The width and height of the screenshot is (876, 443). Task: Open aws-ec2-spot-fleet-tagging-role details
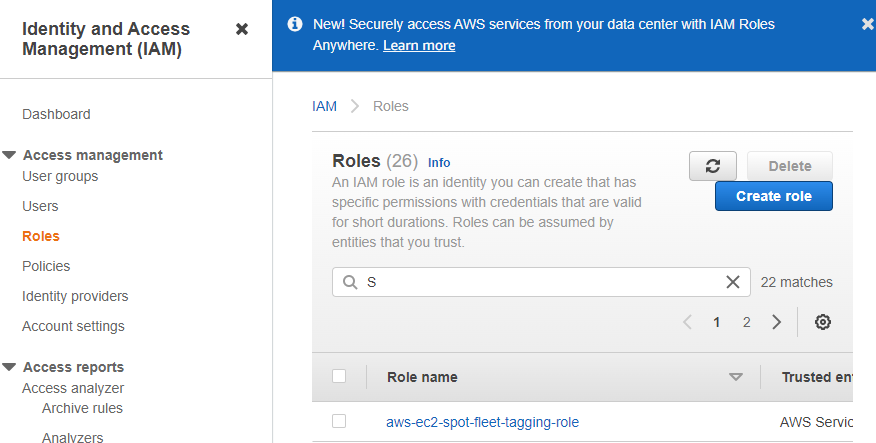pos(482,422)
